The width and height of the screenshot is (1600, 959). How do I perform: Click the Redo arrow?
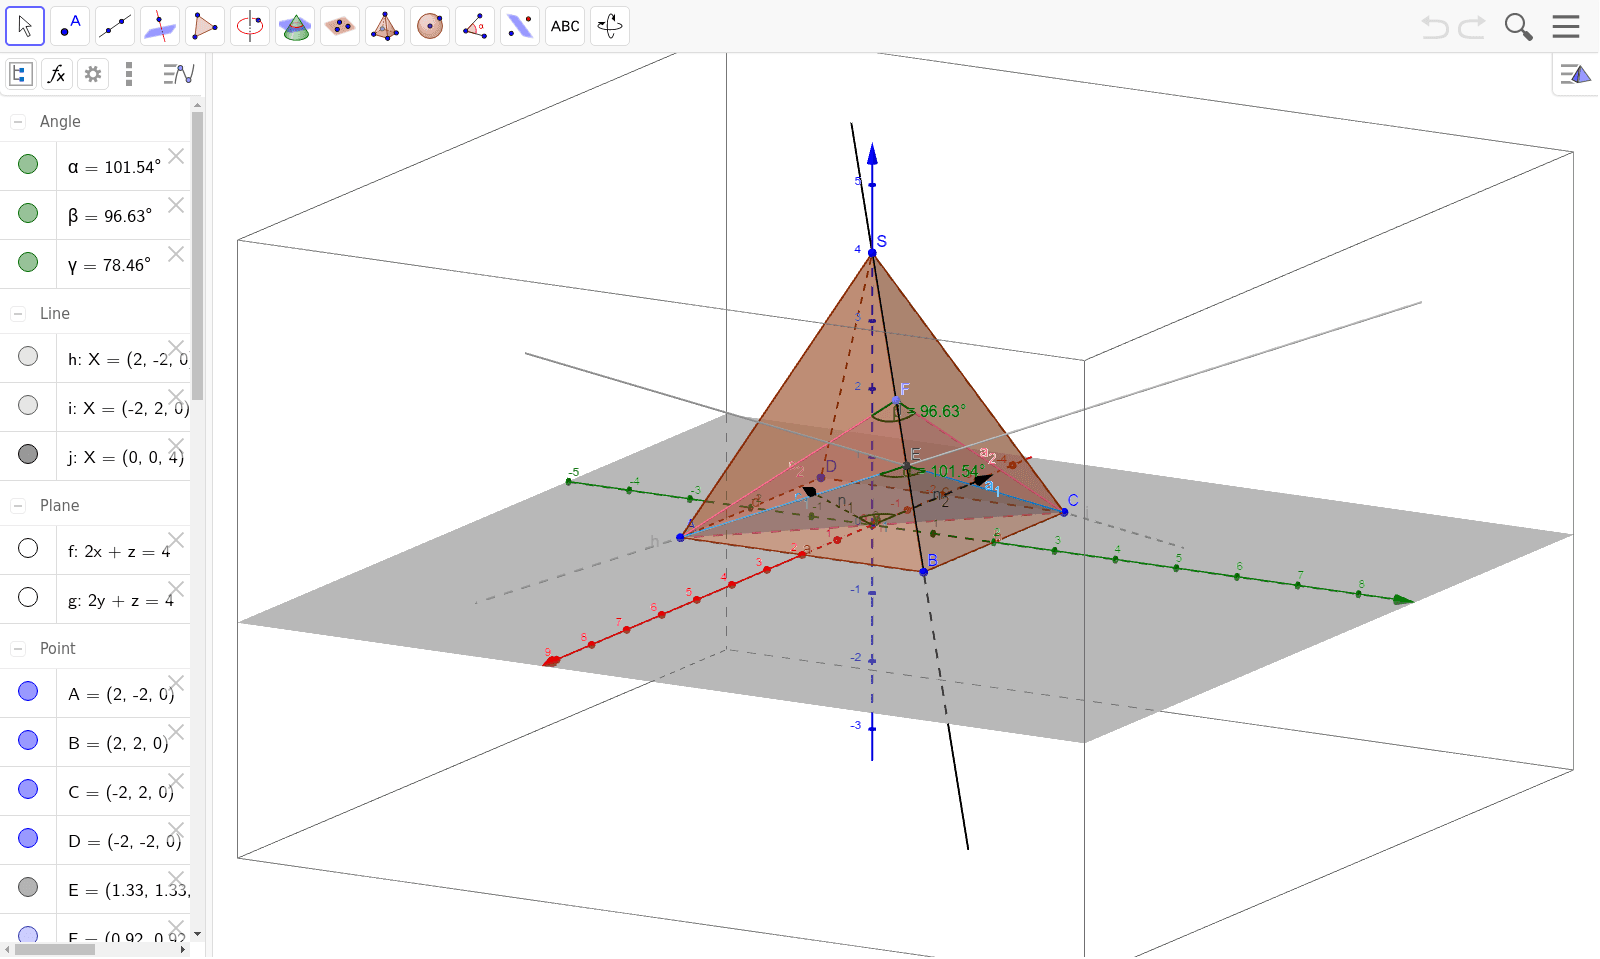(1472, 27)
